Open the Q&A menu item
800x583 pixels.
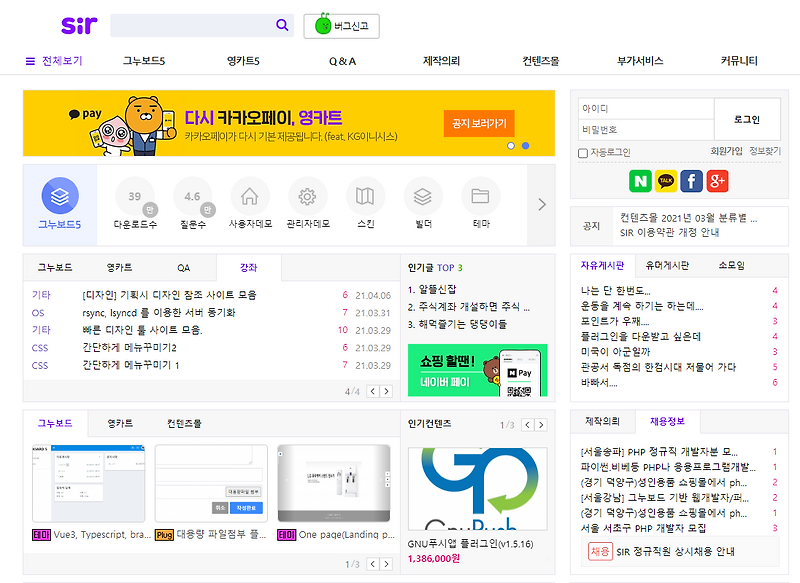pyautogui.click(x=342, y=60)
